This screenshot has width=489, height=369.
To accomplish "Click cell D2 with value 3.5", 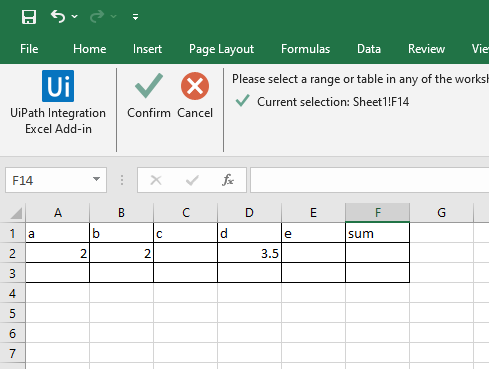I will point(249,253).
